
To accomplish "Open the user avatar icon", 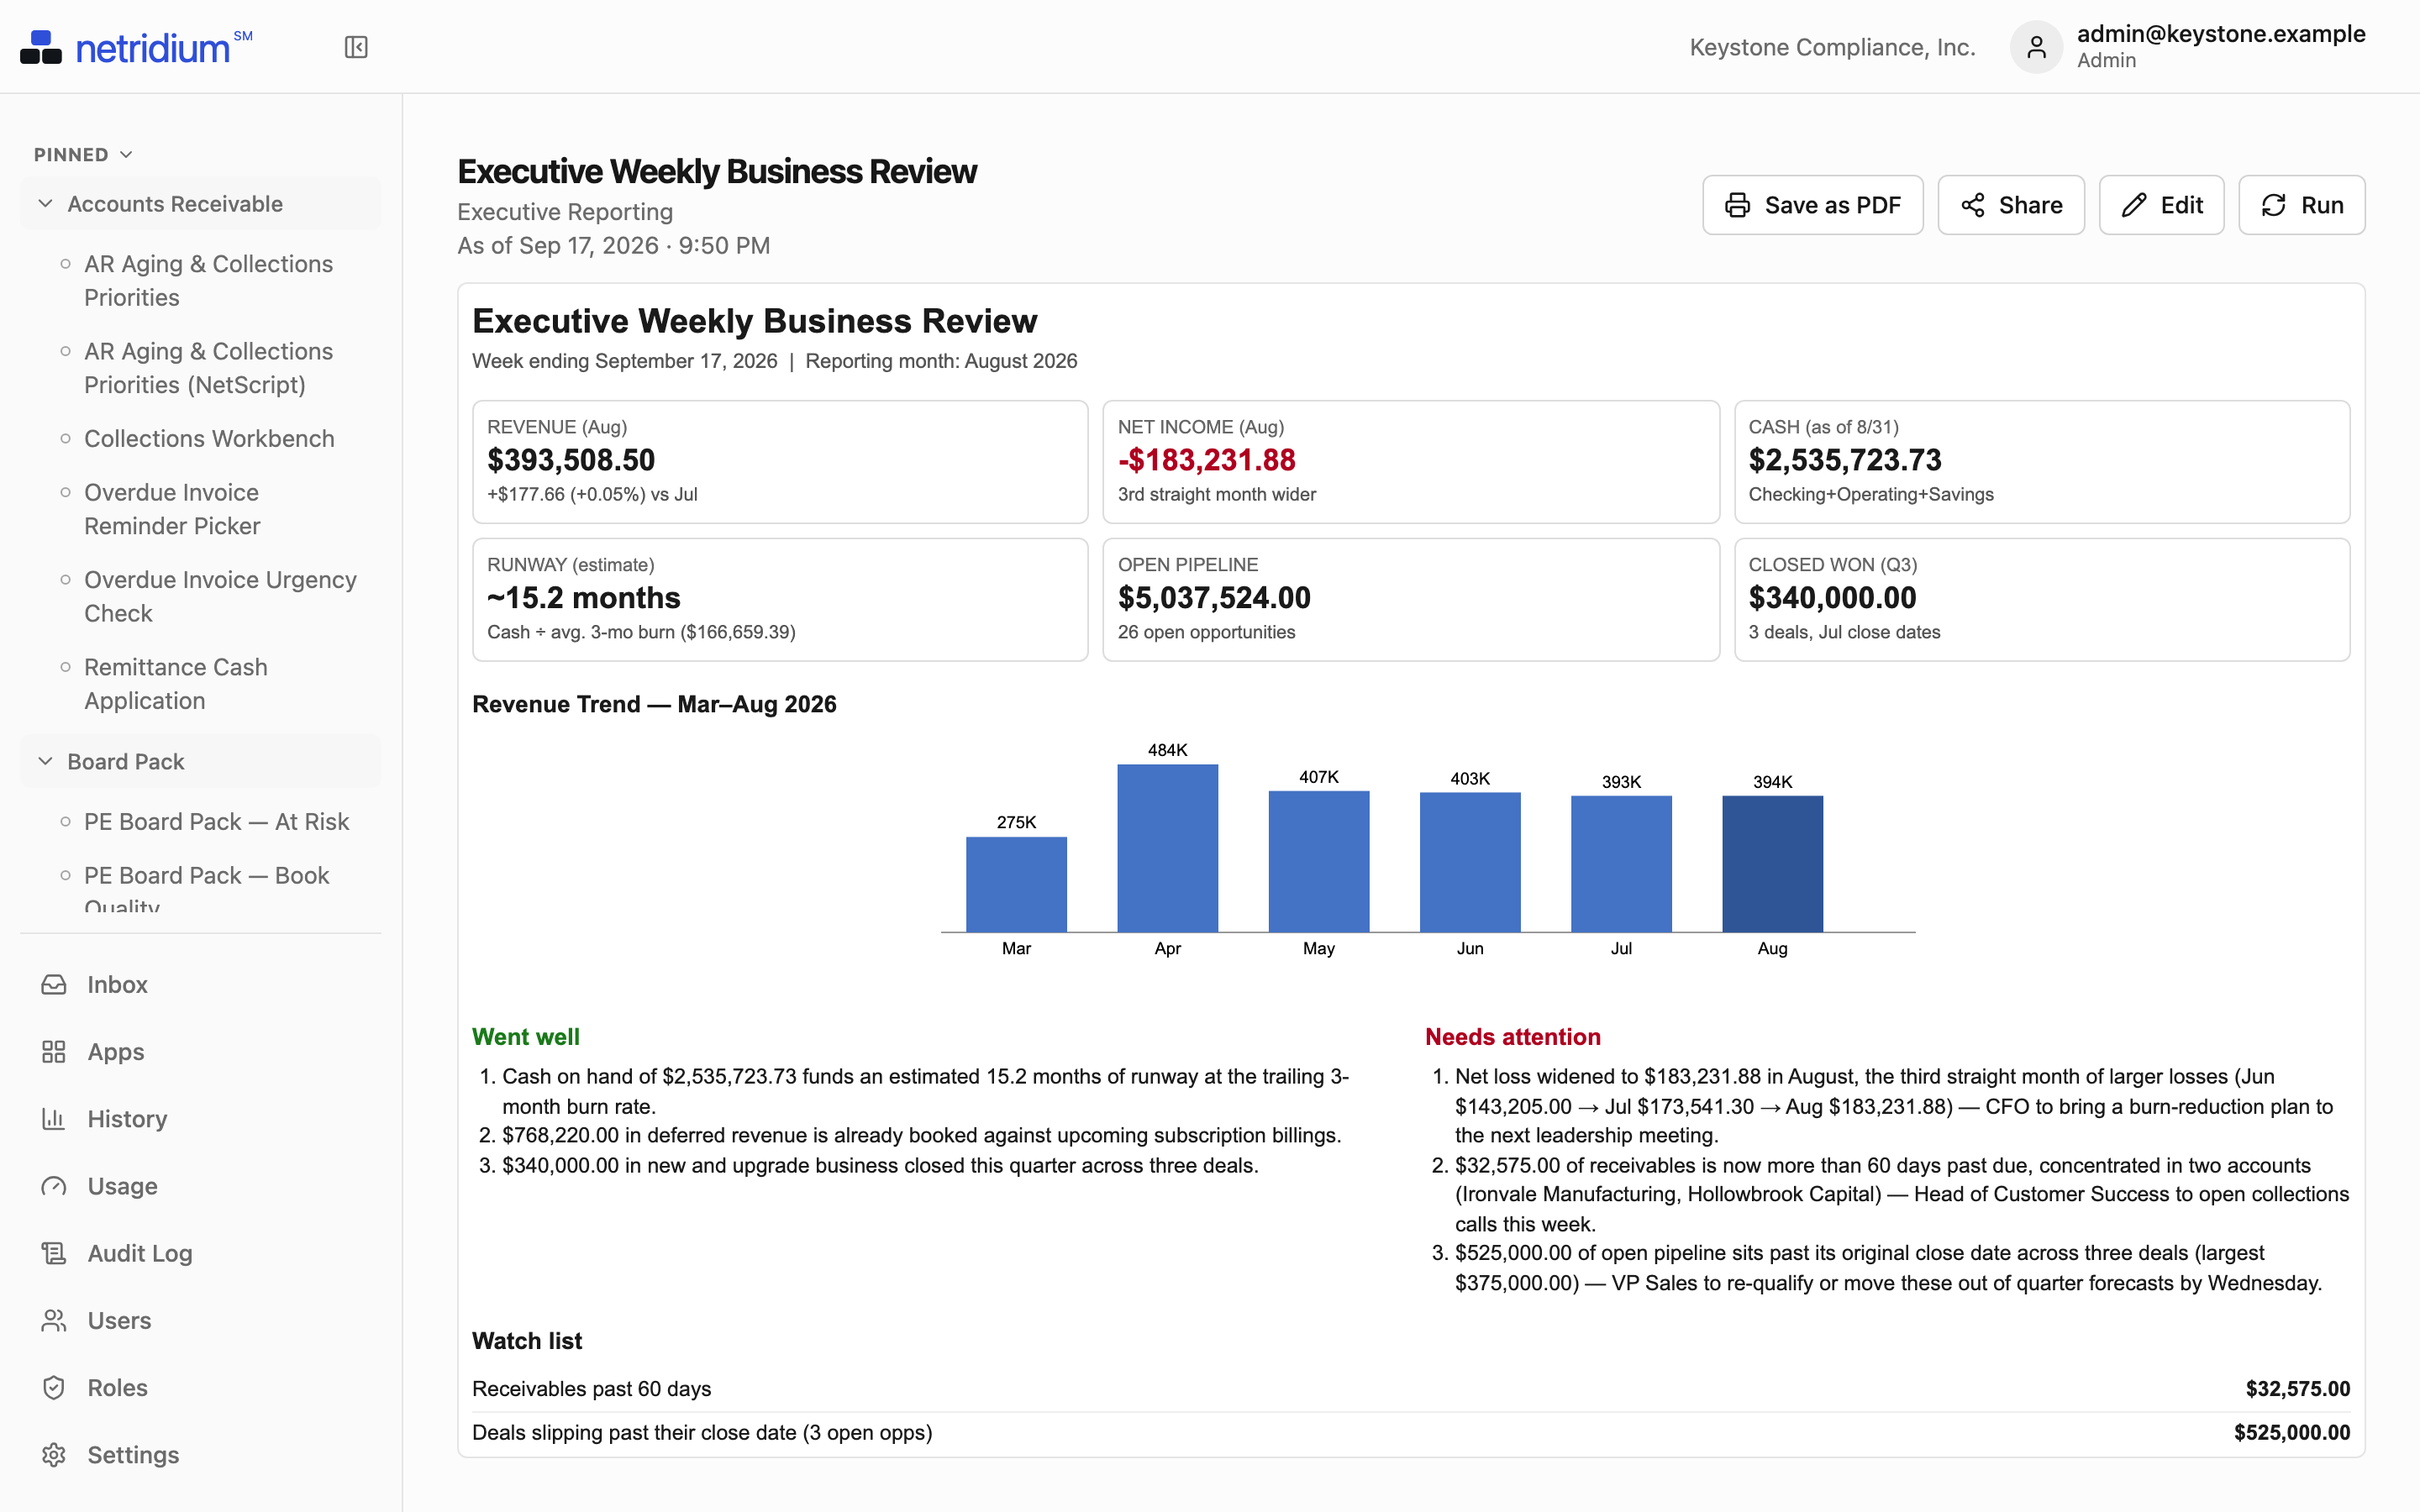I will 2036,47.
